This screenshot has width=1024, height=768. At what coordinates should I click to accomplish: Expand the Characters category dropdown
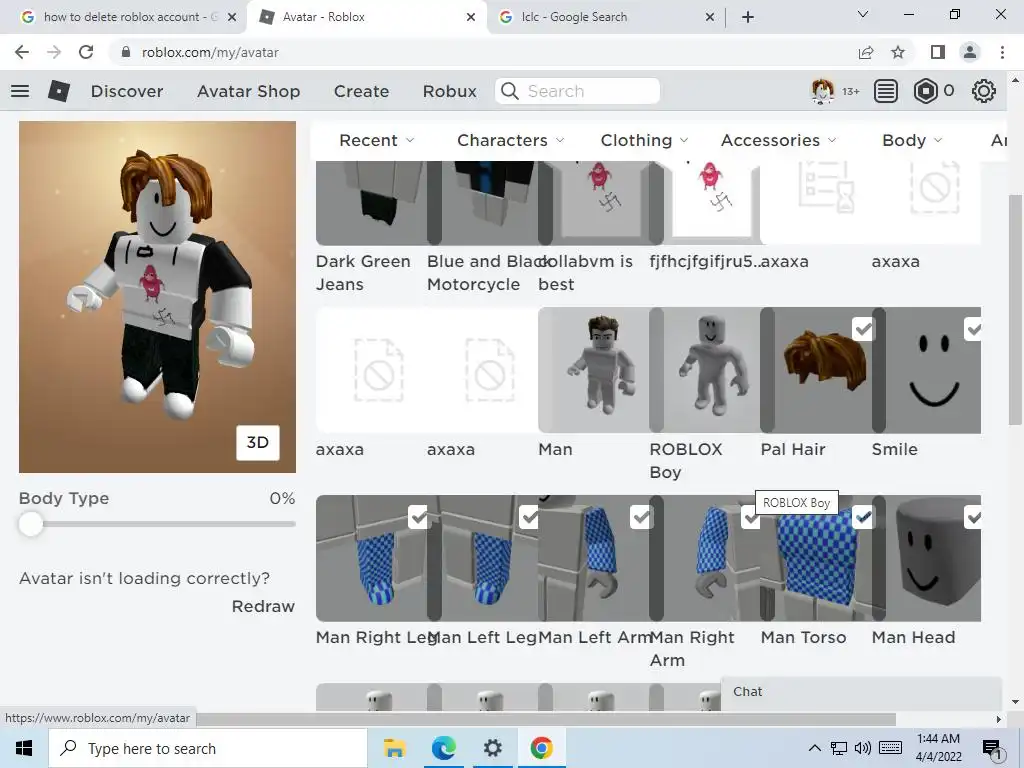[x=511, y=140]
